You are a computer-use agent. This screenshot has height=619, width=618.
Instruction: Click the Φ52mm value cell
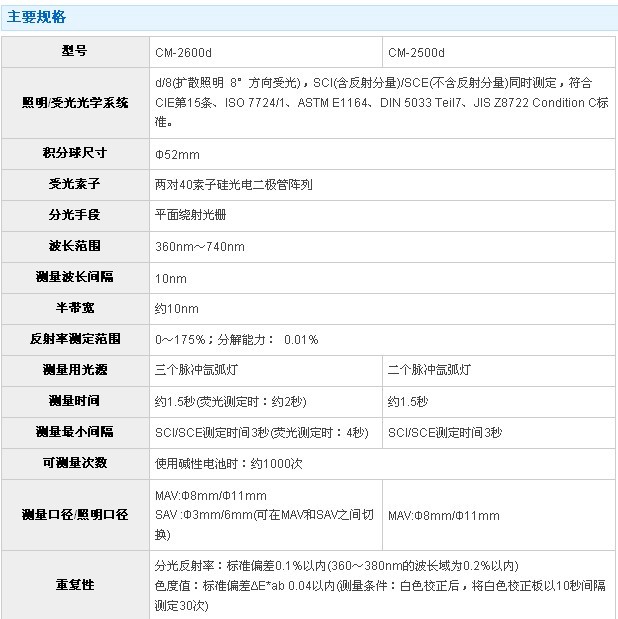[x=178, y=155]
